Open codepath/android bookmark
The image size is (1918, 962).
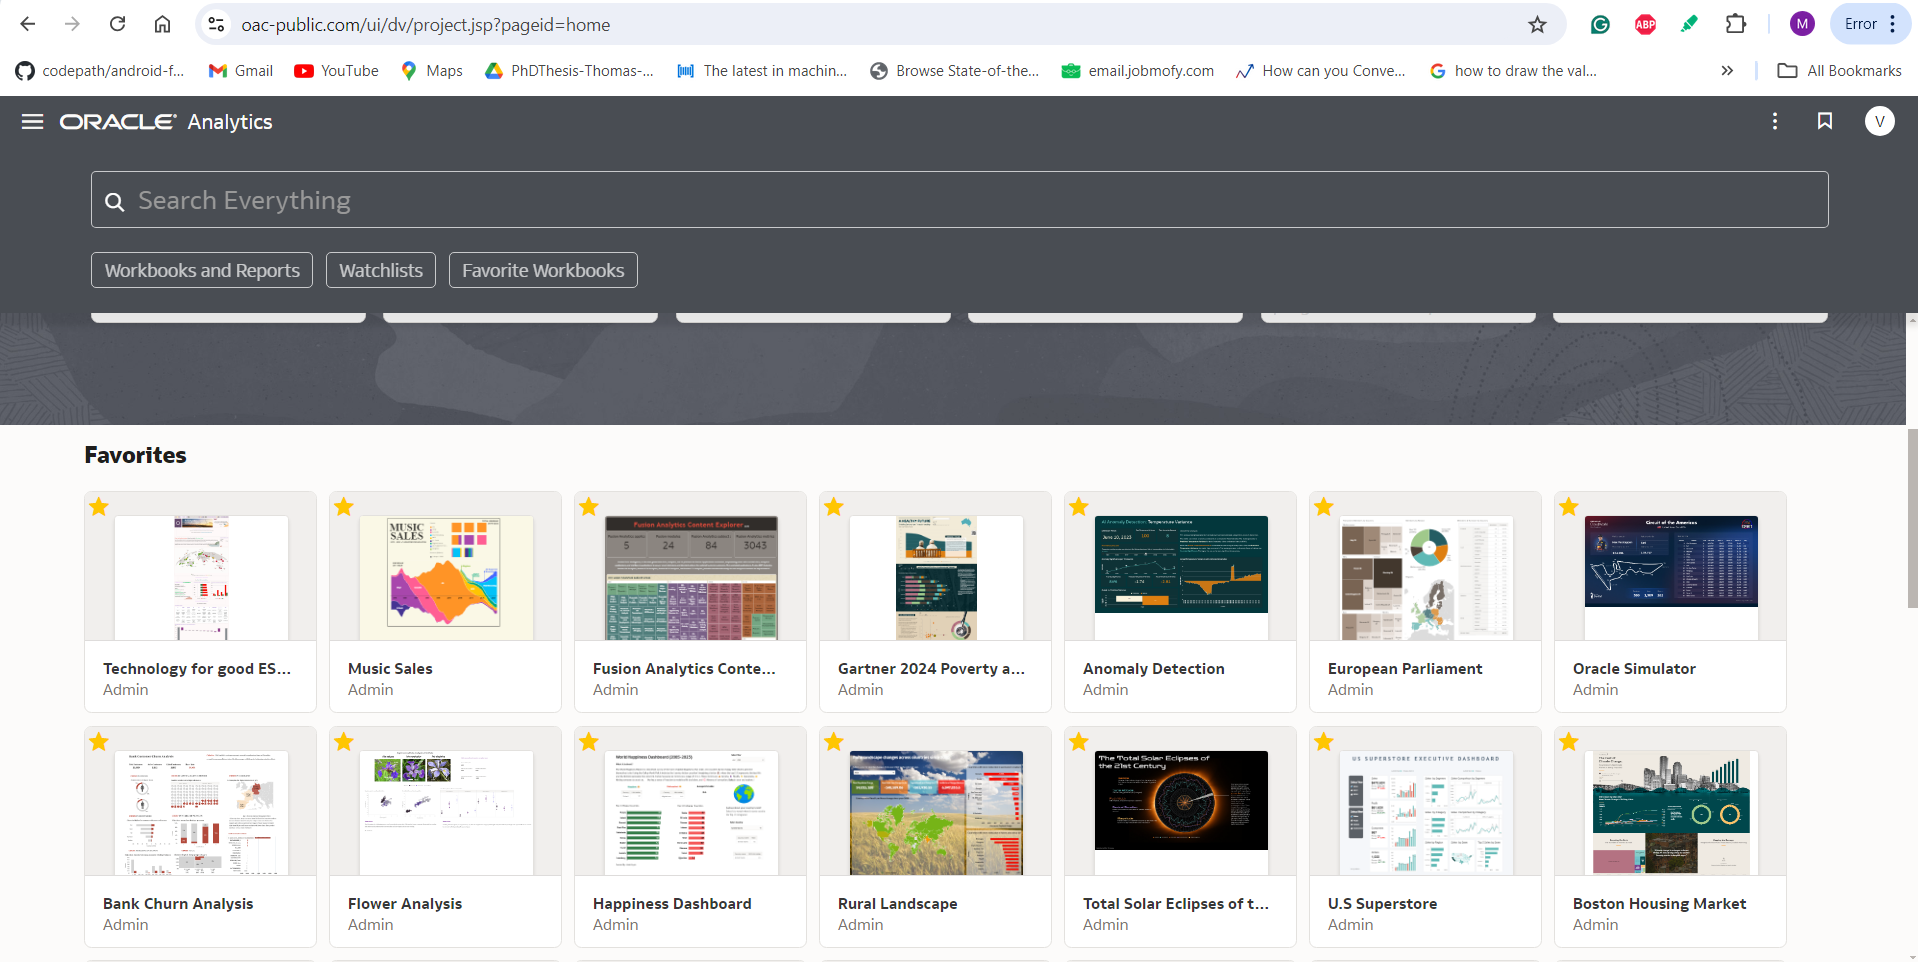coord(100,71)
